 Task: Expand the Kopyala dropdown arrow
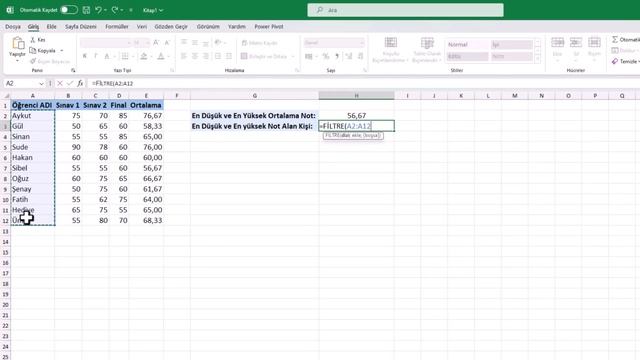pyautogui.click(x=62, y=51)
